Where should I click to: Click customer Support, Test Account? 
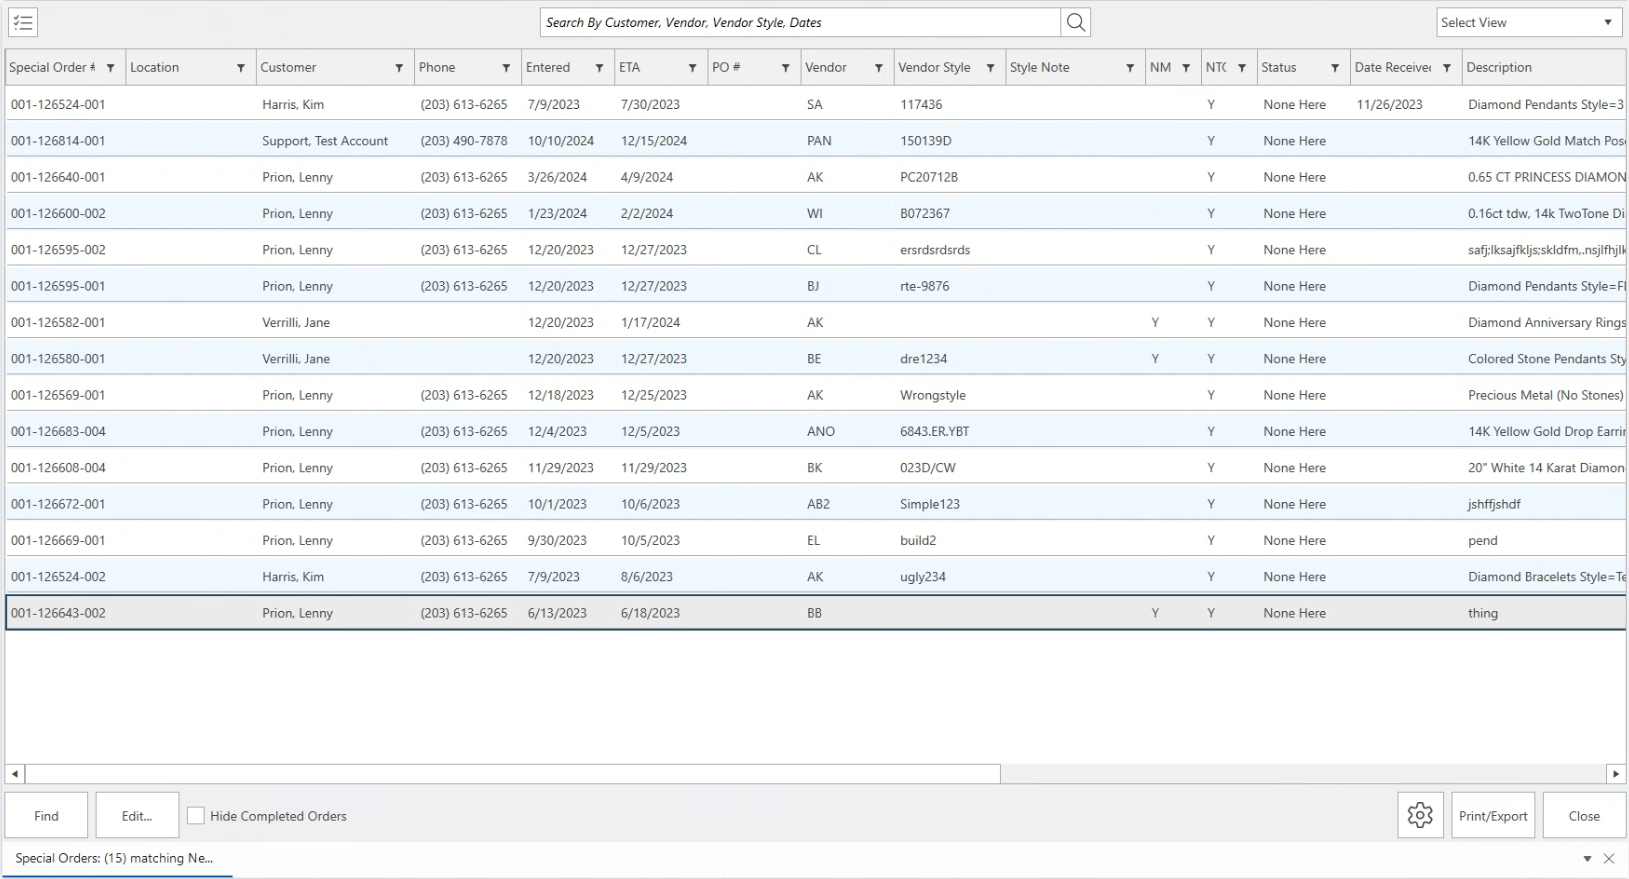(325, 141)
